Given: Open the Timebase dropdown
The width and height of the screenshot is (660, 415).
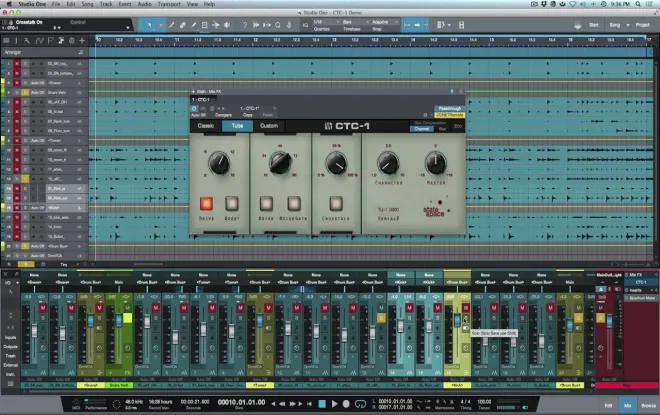Looking at the screenshot, I should (354, 22).
